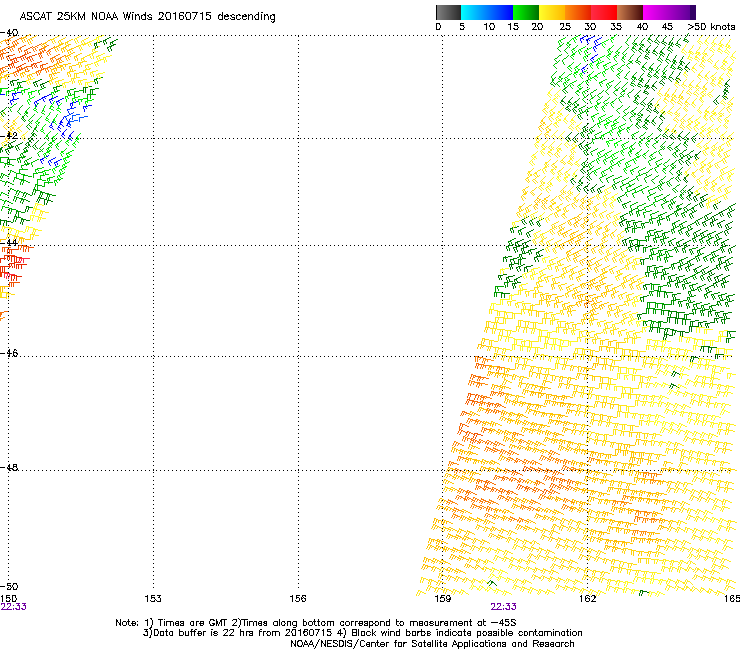
Task: Select the green 15-20 knots color swatch
Action: (526, 12)
